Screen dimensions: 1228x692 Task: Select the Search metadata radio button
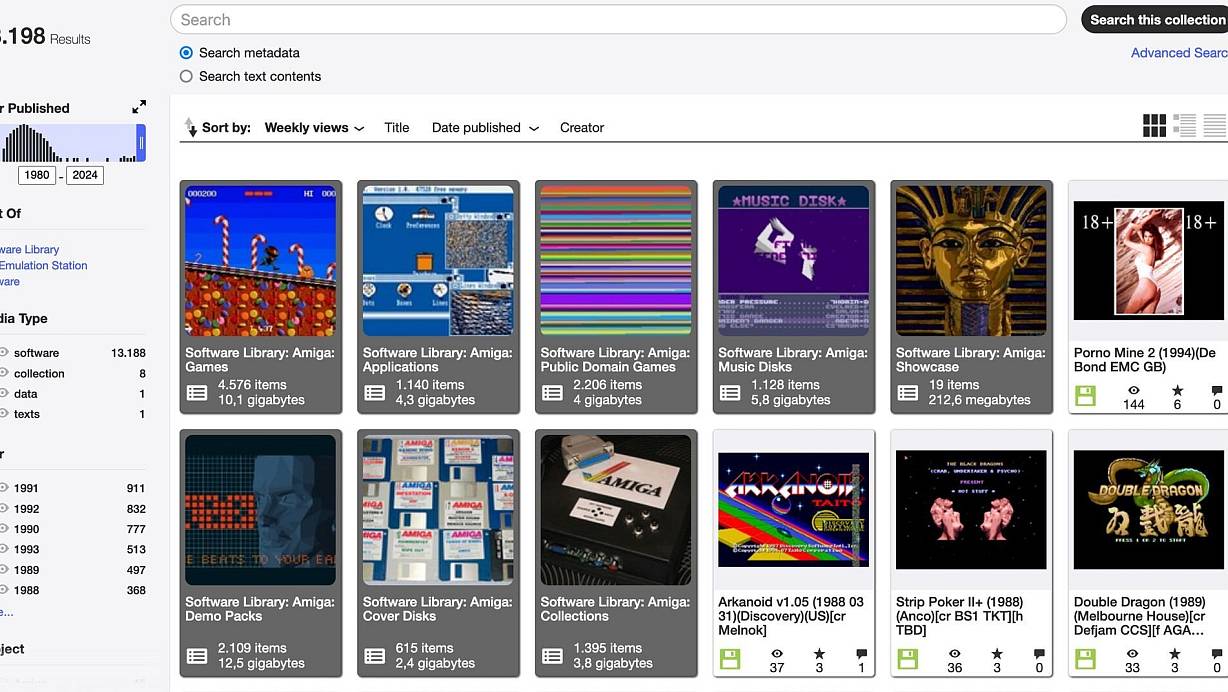pyautogui.click(x=186, y=53)
